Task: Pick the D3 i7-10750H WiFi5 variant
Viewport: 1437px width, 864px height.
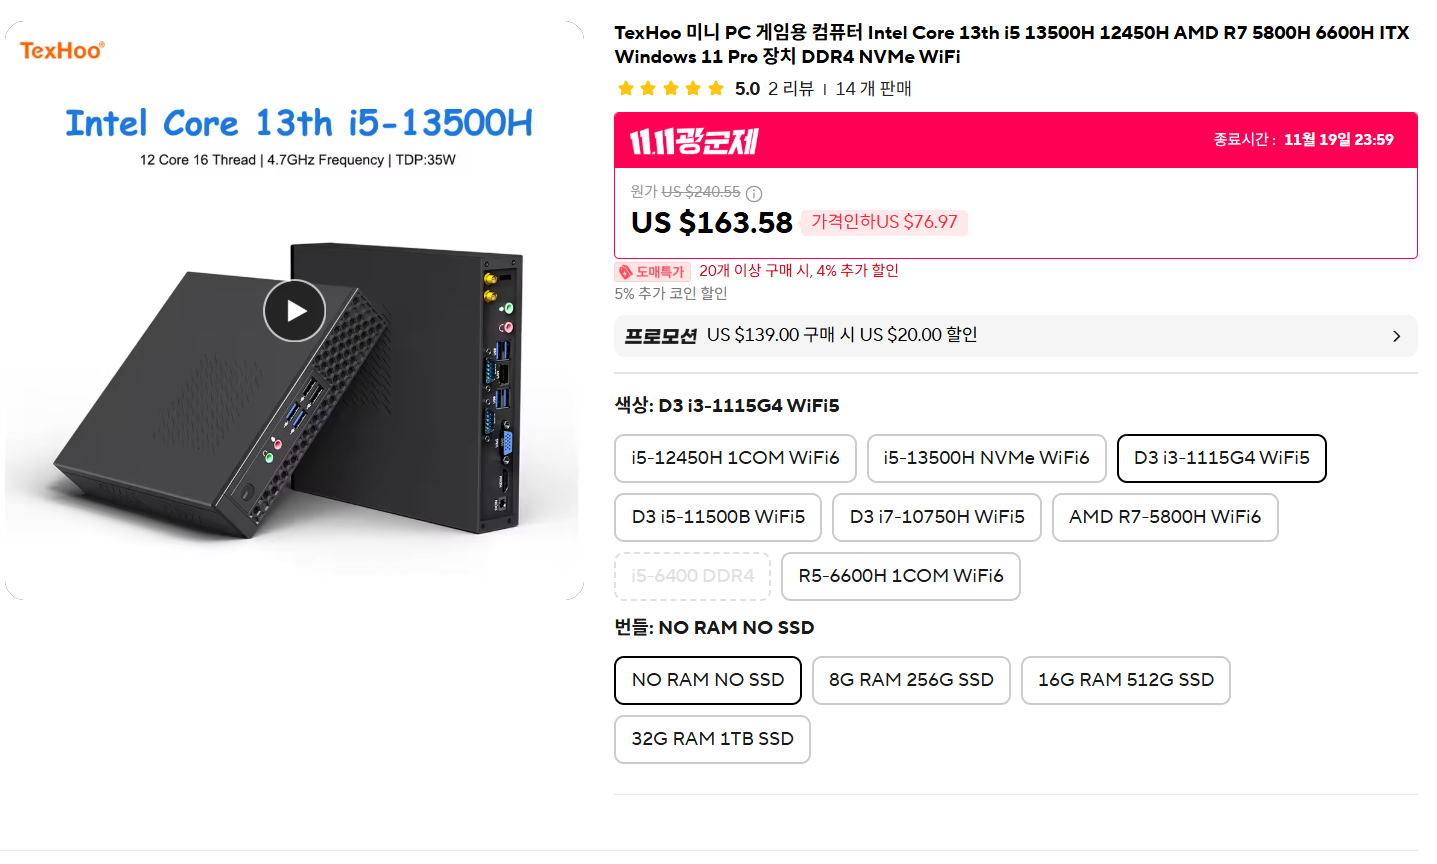Action: pos(936,517)
